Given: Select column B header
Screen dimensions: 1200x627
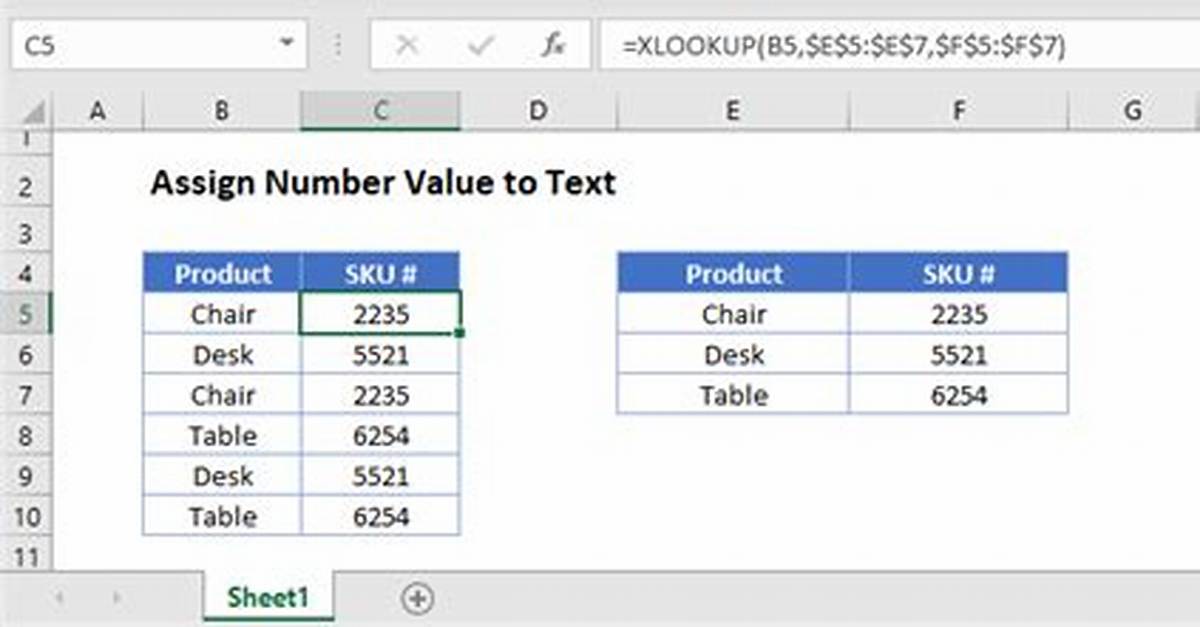Looking at the screenshot, I should [x=221, y=111].
